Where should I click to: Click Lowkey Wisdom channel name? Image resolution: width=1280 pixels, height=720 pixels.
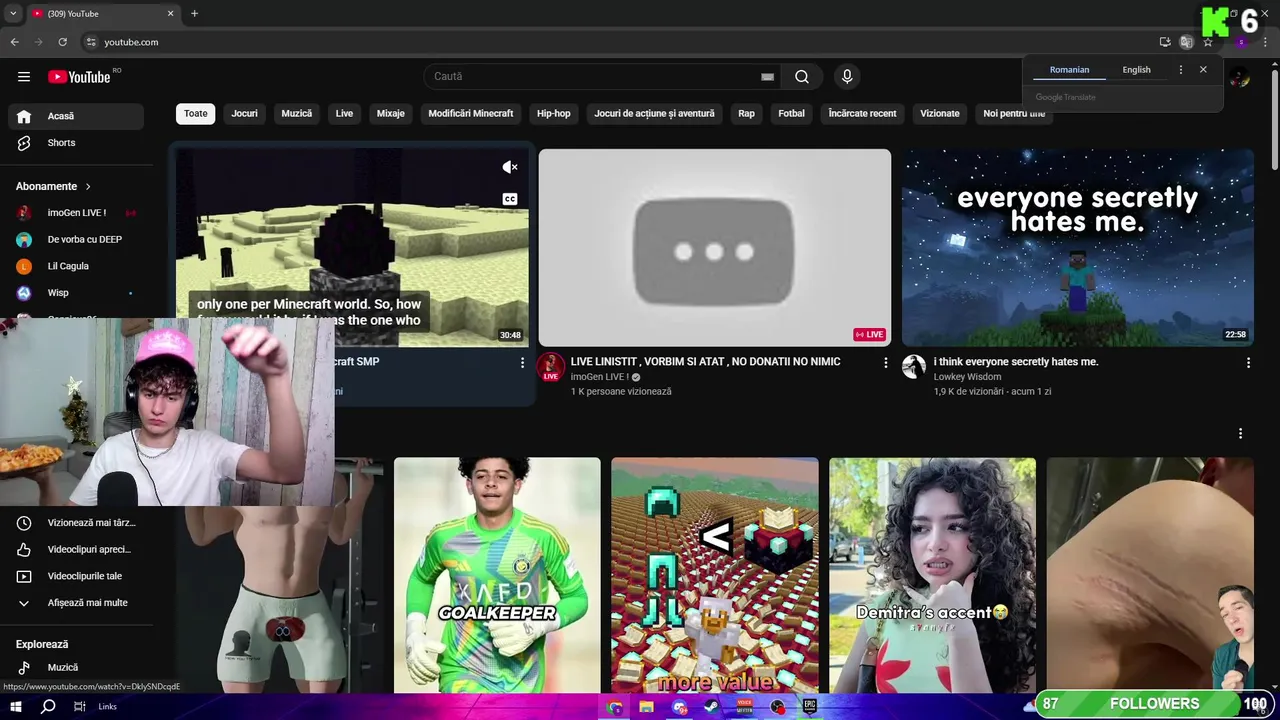click(x=967, y=377)
